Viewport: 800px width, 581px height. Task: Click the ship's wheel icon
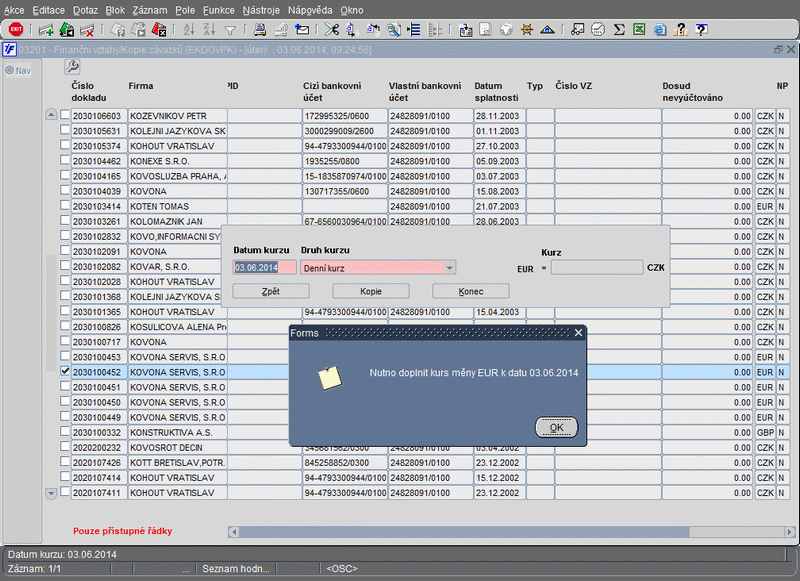click(527, 30)
